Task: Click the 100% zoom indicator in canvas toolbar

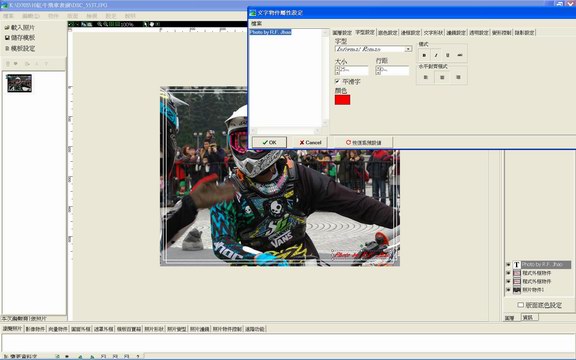Action: [127, 24]
